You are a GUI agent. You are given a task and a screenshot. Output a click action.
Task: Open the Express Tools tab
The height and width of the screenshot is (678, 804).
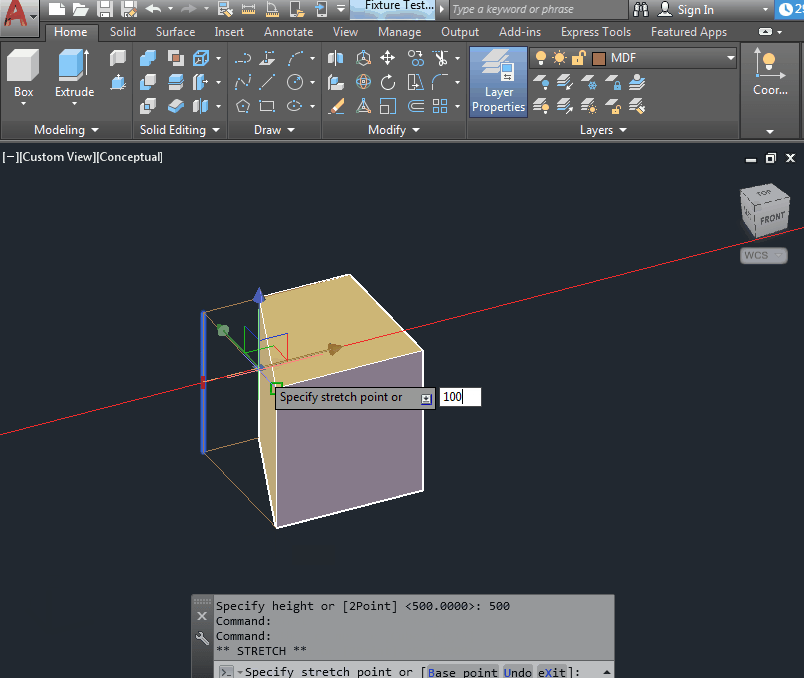coord(596,32)
